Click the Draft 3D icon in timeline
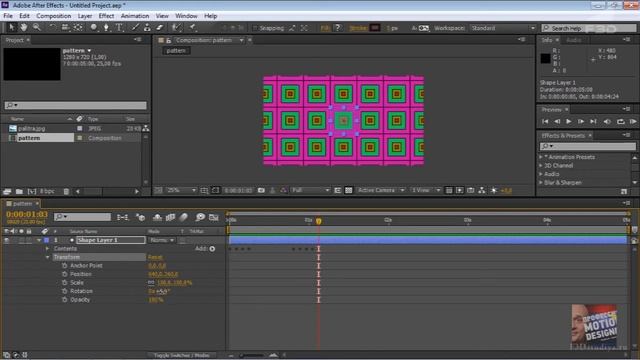The image size is (640, 360). pyautogui.click(x=140, y=217)
